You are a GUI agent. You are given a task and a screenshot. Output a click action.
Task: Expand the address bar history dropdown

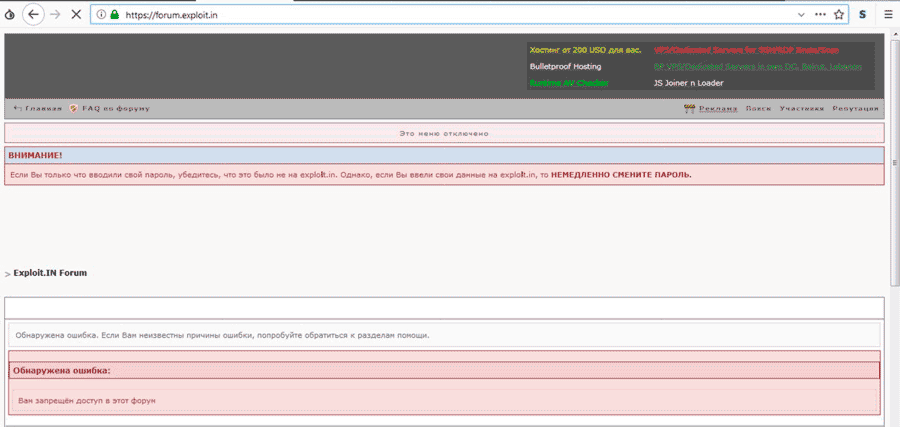[x=801, y=15]
